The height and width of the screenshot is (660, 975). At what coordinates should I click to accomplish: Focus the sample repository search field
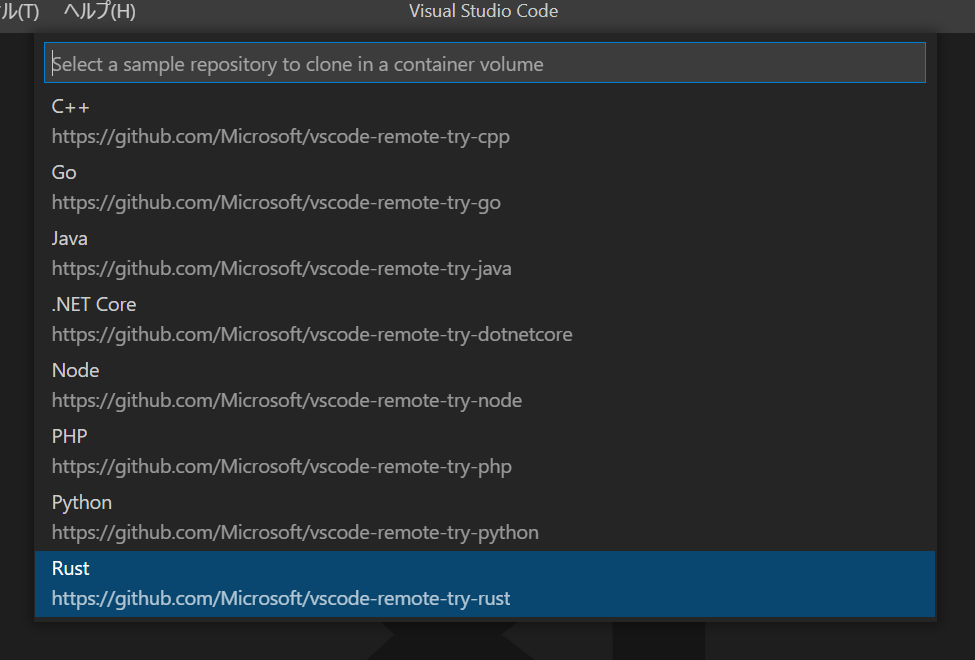click(x=485, y=63)
